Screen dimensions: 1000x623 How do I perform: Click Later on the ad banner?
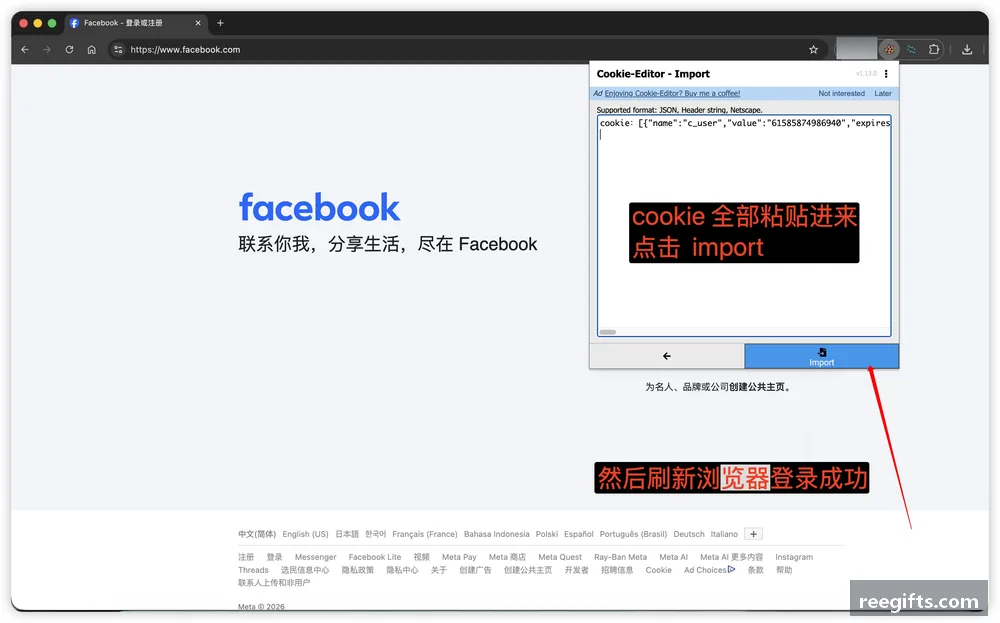click(x=883, y=93)
